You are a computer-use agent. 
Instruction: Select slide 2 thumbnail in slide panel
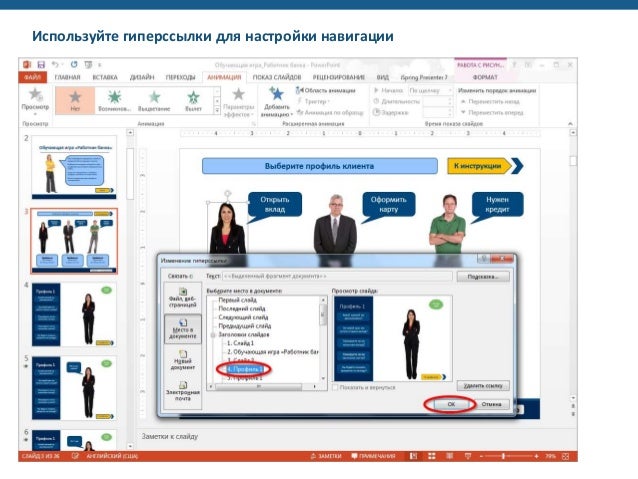click(74, 168)
